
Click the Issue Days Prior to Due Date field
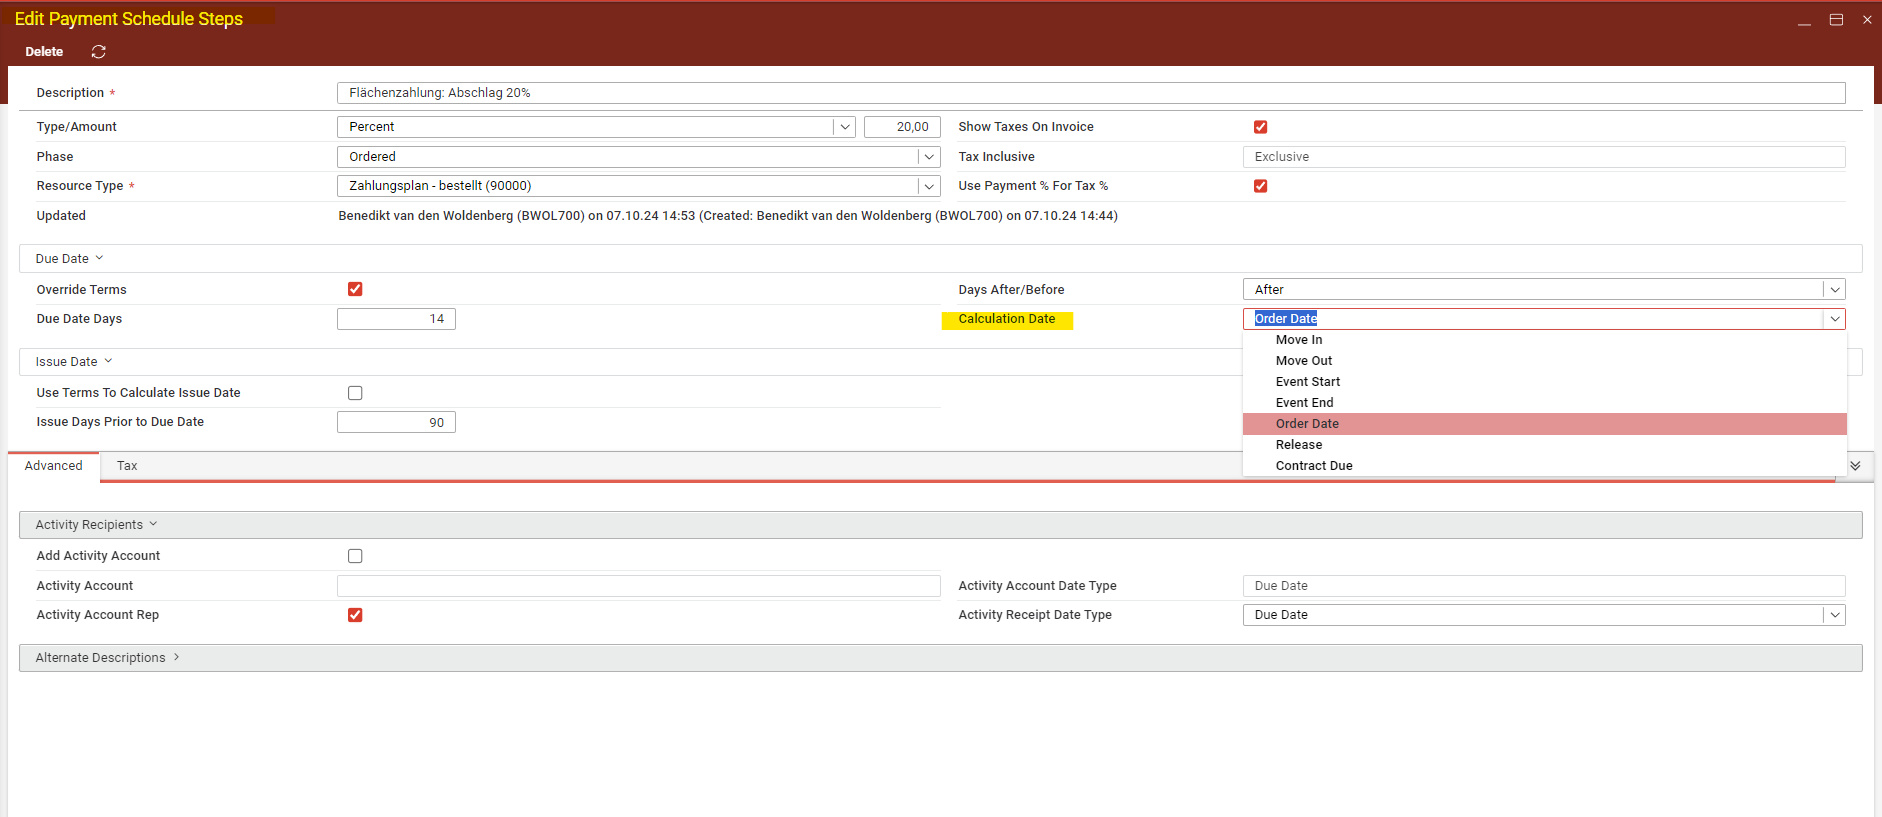(396, 423)
